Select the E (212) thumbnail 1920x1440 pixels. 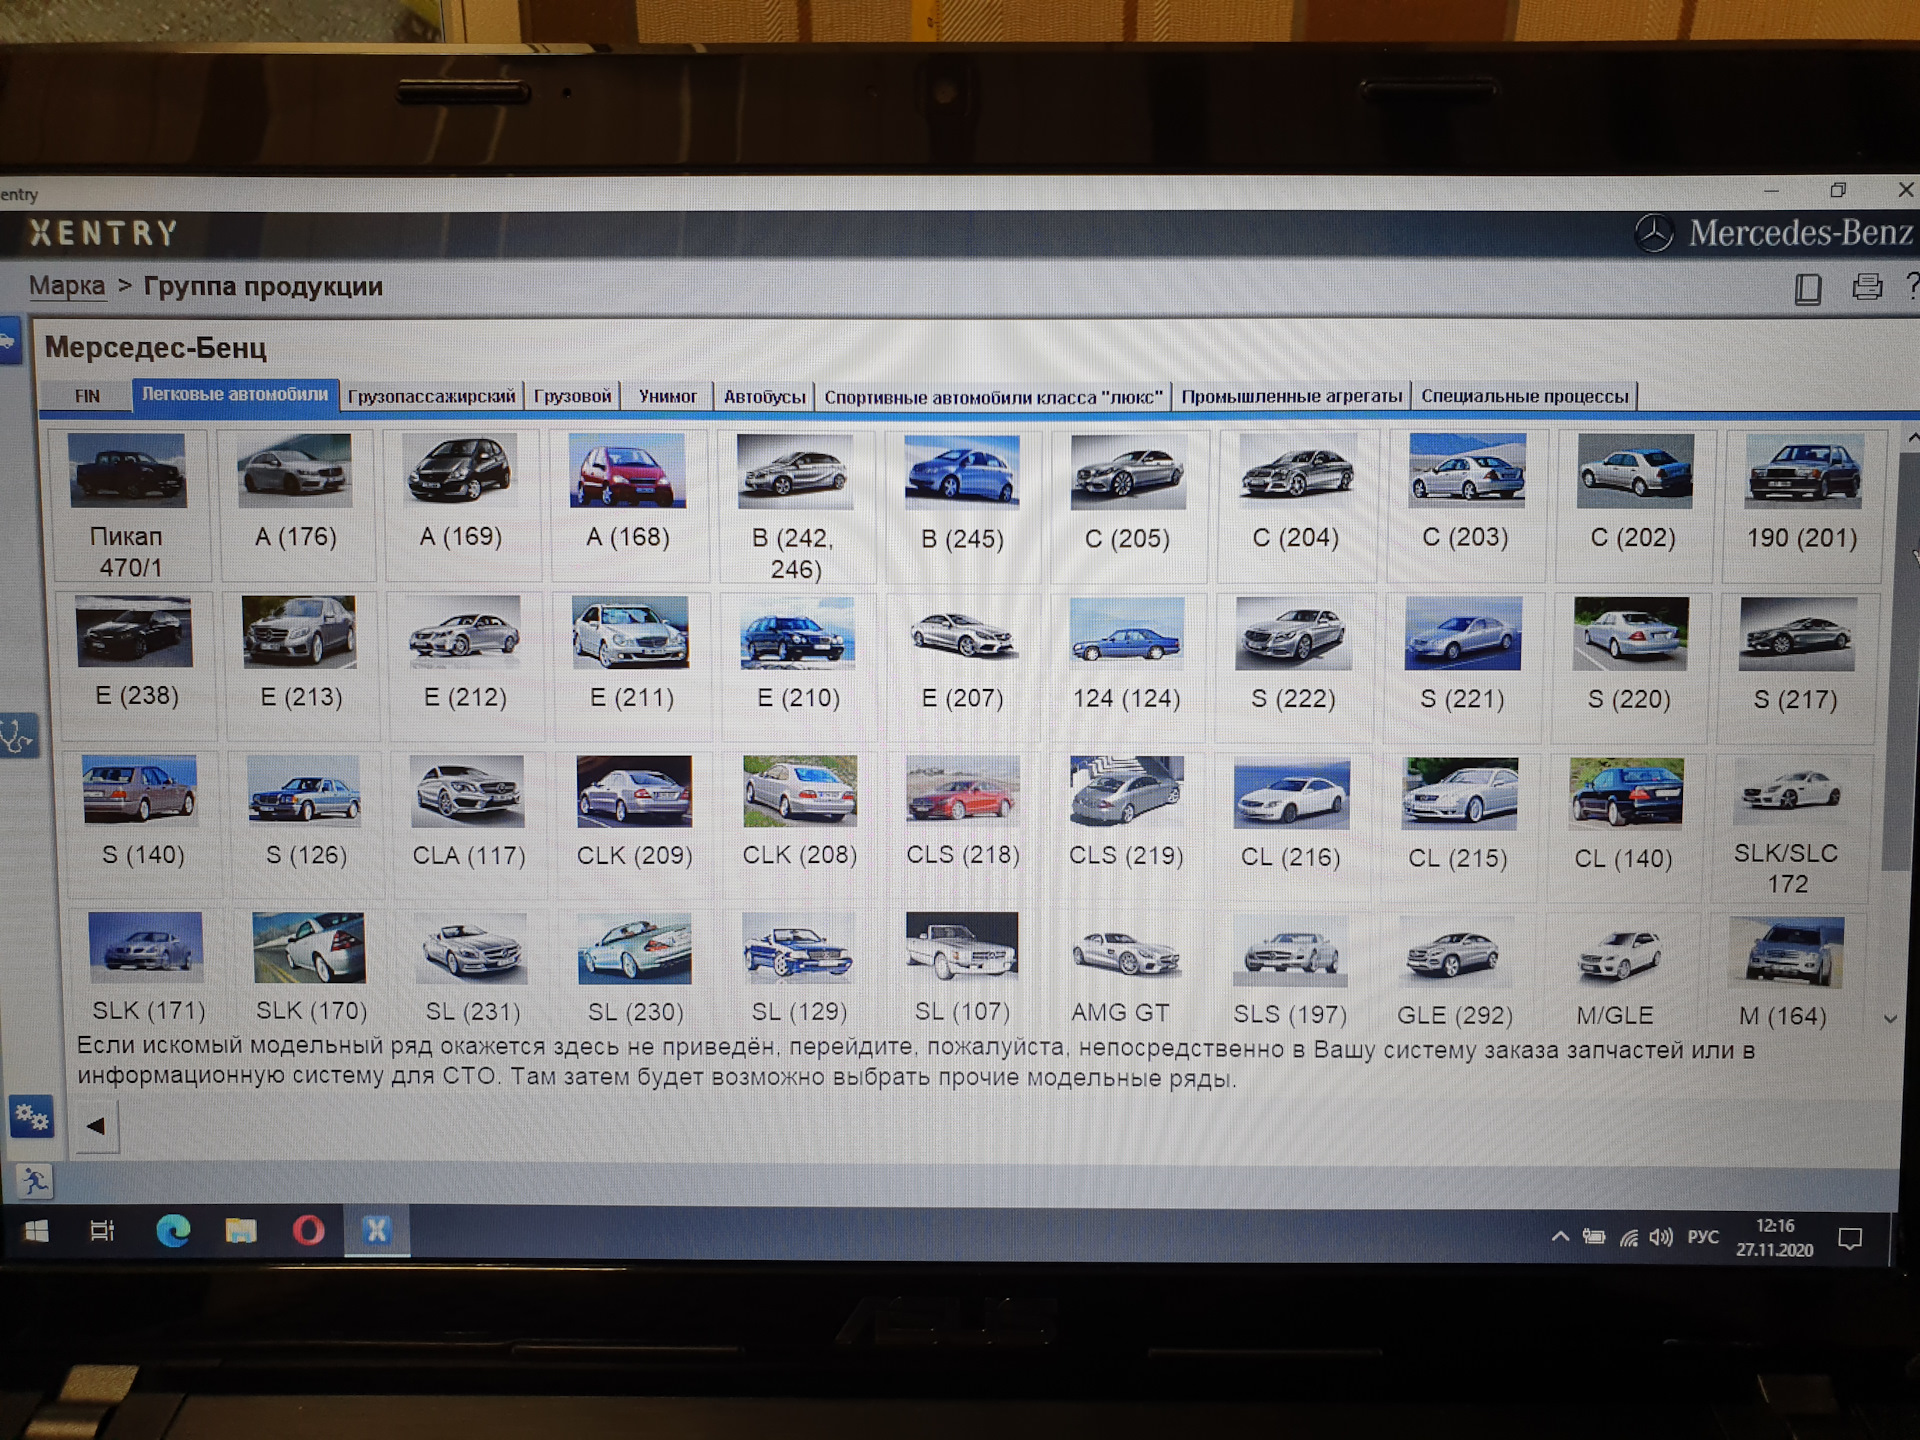tap(464, 632)
